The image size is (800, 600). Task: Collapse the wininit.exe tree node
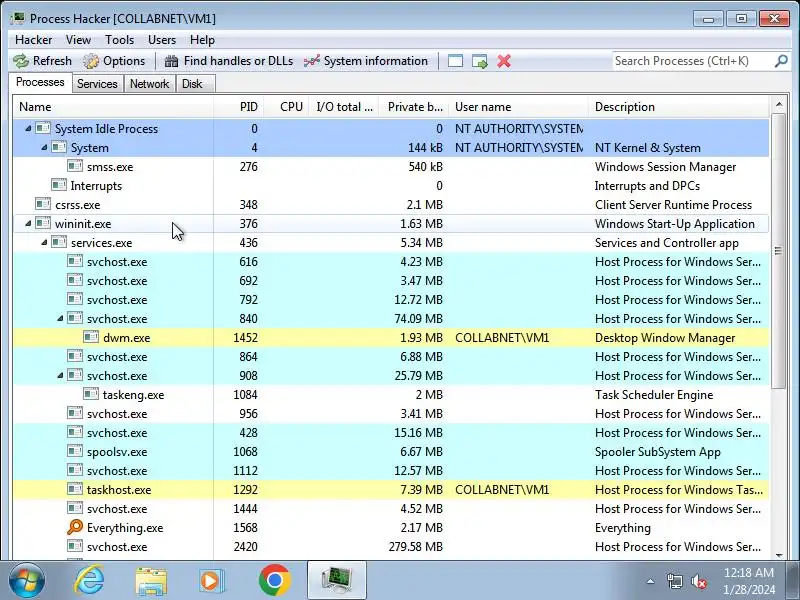pyautogui.click(x=28, y=223)
